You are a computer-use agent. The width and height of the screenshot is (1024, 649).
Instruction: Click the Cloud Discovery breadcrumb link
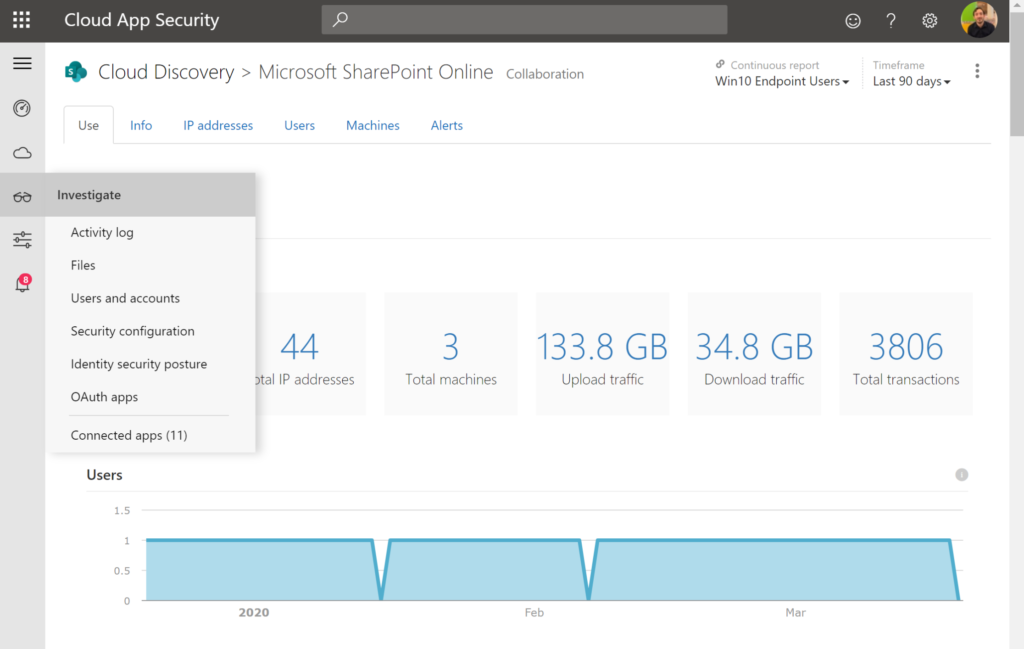pyautogui.click(x=166, y=72)
